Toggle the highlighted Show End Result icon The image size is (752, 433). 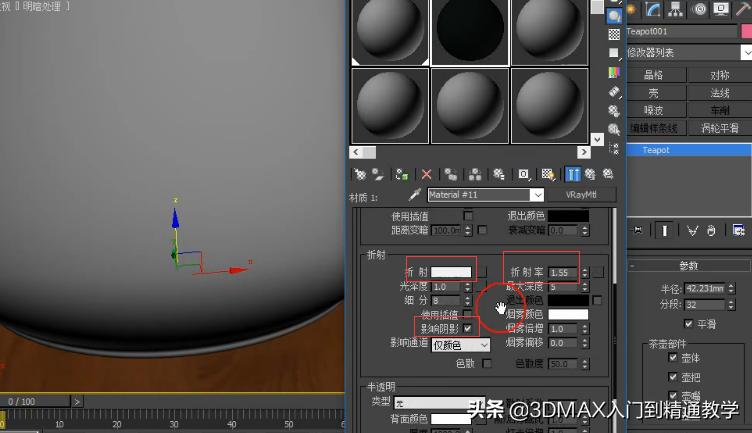573,174
